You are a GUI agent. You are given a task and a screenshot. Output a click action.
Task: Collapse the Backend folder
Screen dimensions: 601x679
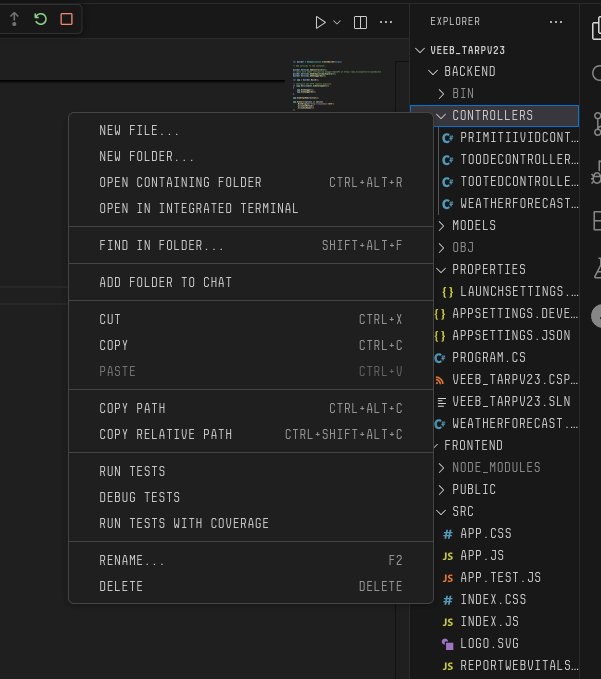pyautogui.click(x=469, y=71)
